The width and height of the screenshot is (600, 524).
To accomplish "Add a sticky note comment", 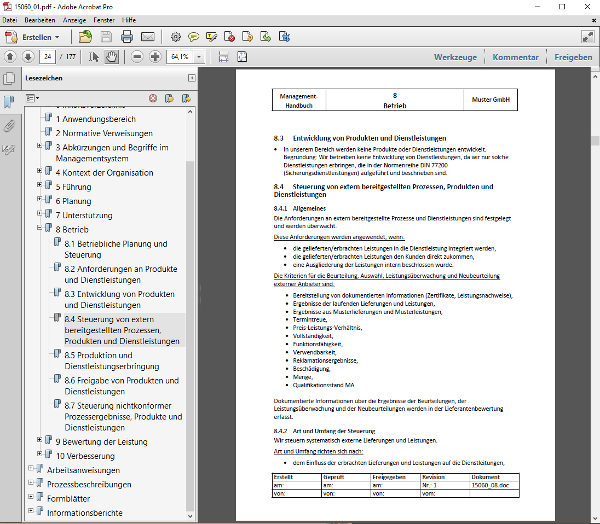I will point(192,36).
